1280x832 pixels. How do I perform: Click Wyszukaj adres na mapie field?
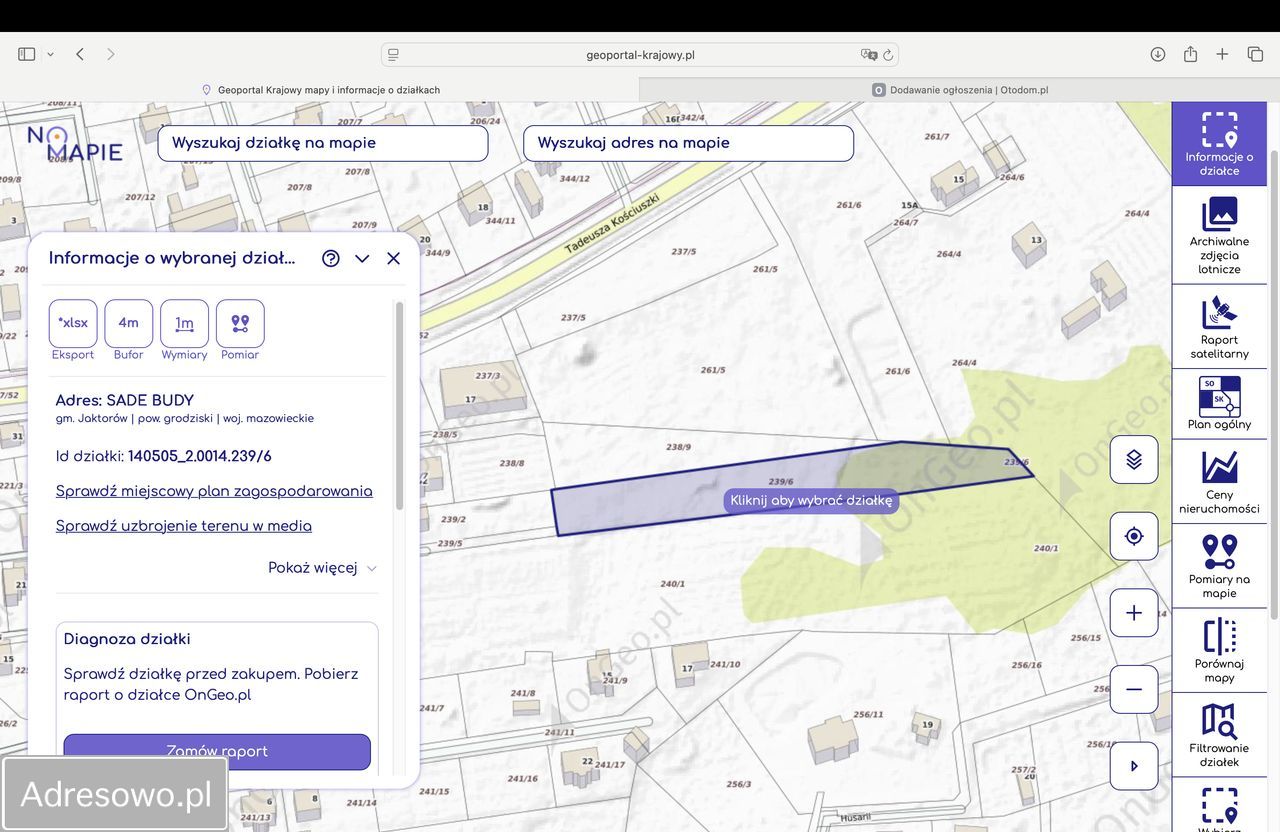point(688,143)
